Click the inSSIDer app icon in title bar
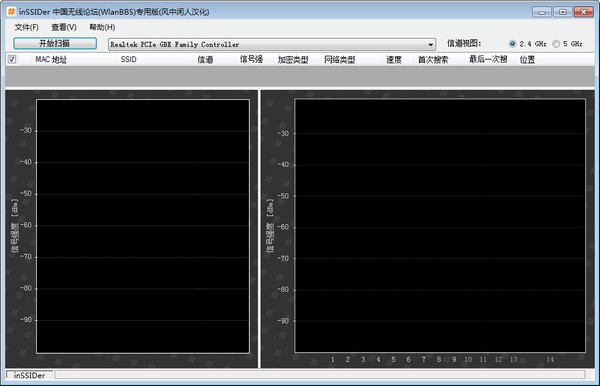Screen dimensions: 600x386 pyautogui.click(x=12, y=11)
